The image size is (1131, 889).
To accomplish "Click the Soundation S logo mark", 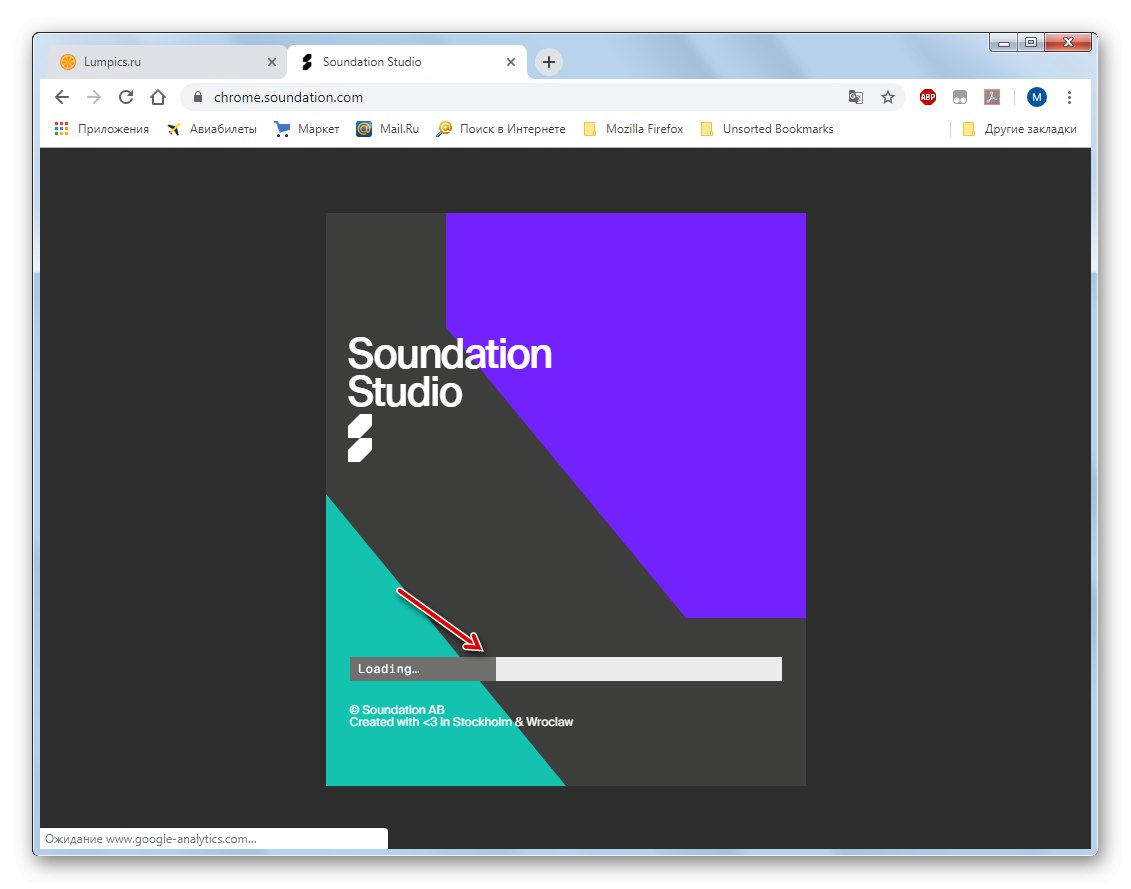I will 360,438.
